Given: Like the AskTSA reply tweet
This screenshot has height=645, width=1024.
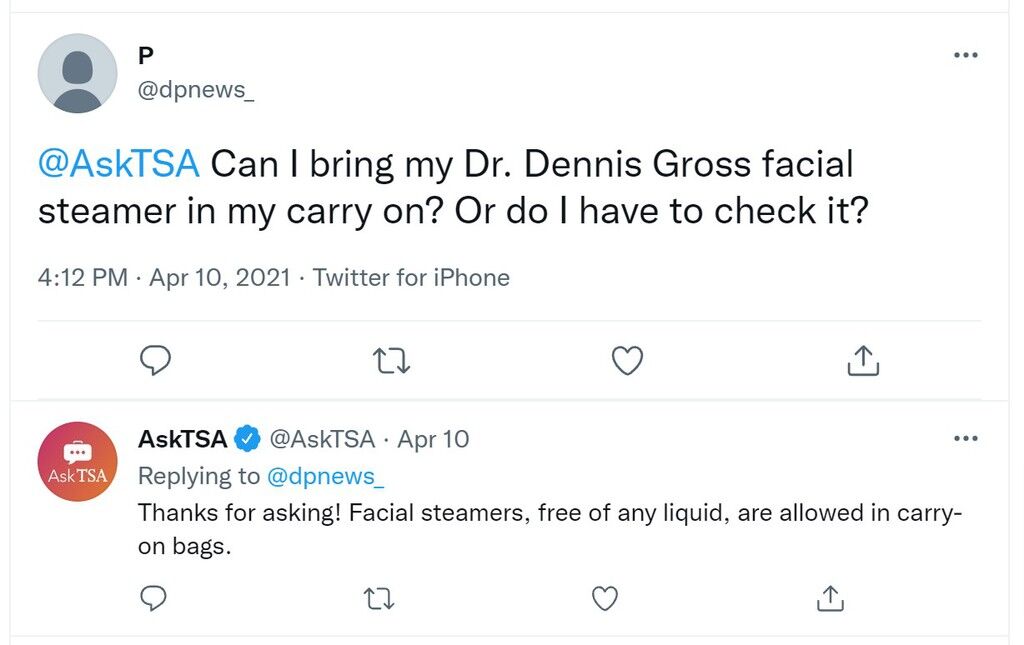Looking at the screenshot, I should pyautogui.click(x=605, y=598).
